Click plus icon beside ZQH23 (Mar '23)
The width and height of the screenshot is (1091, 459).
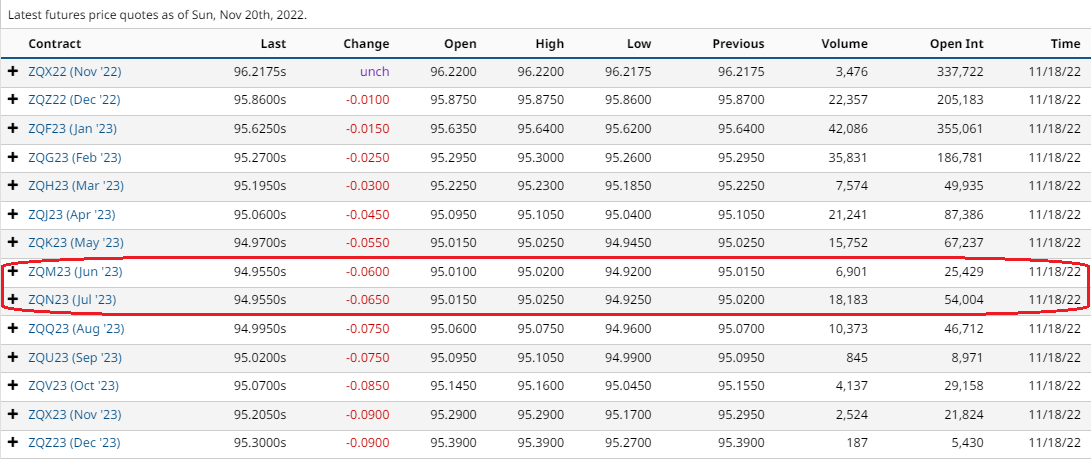click(x=13, y=186)
